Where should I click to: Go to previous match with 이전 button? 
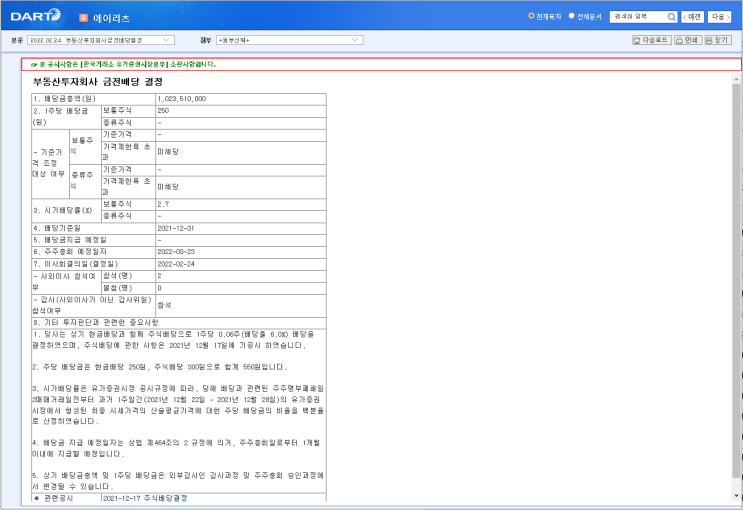click(692, 17)
